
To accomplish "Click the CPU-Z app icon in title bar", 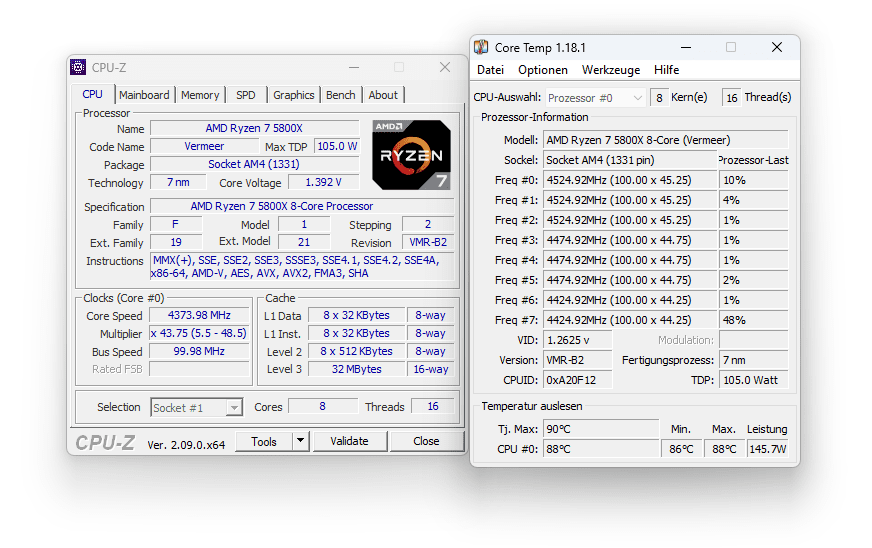I will tap(78, 67).
